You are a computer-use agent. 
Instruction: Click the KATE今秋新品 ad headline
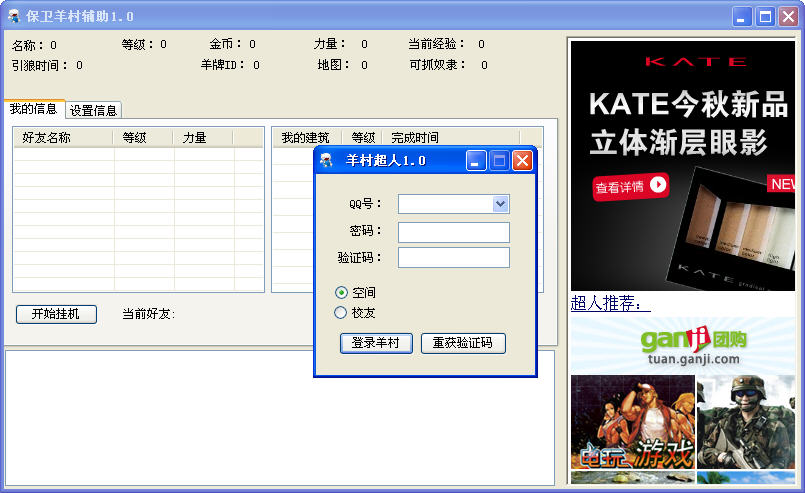coord(688,104)
